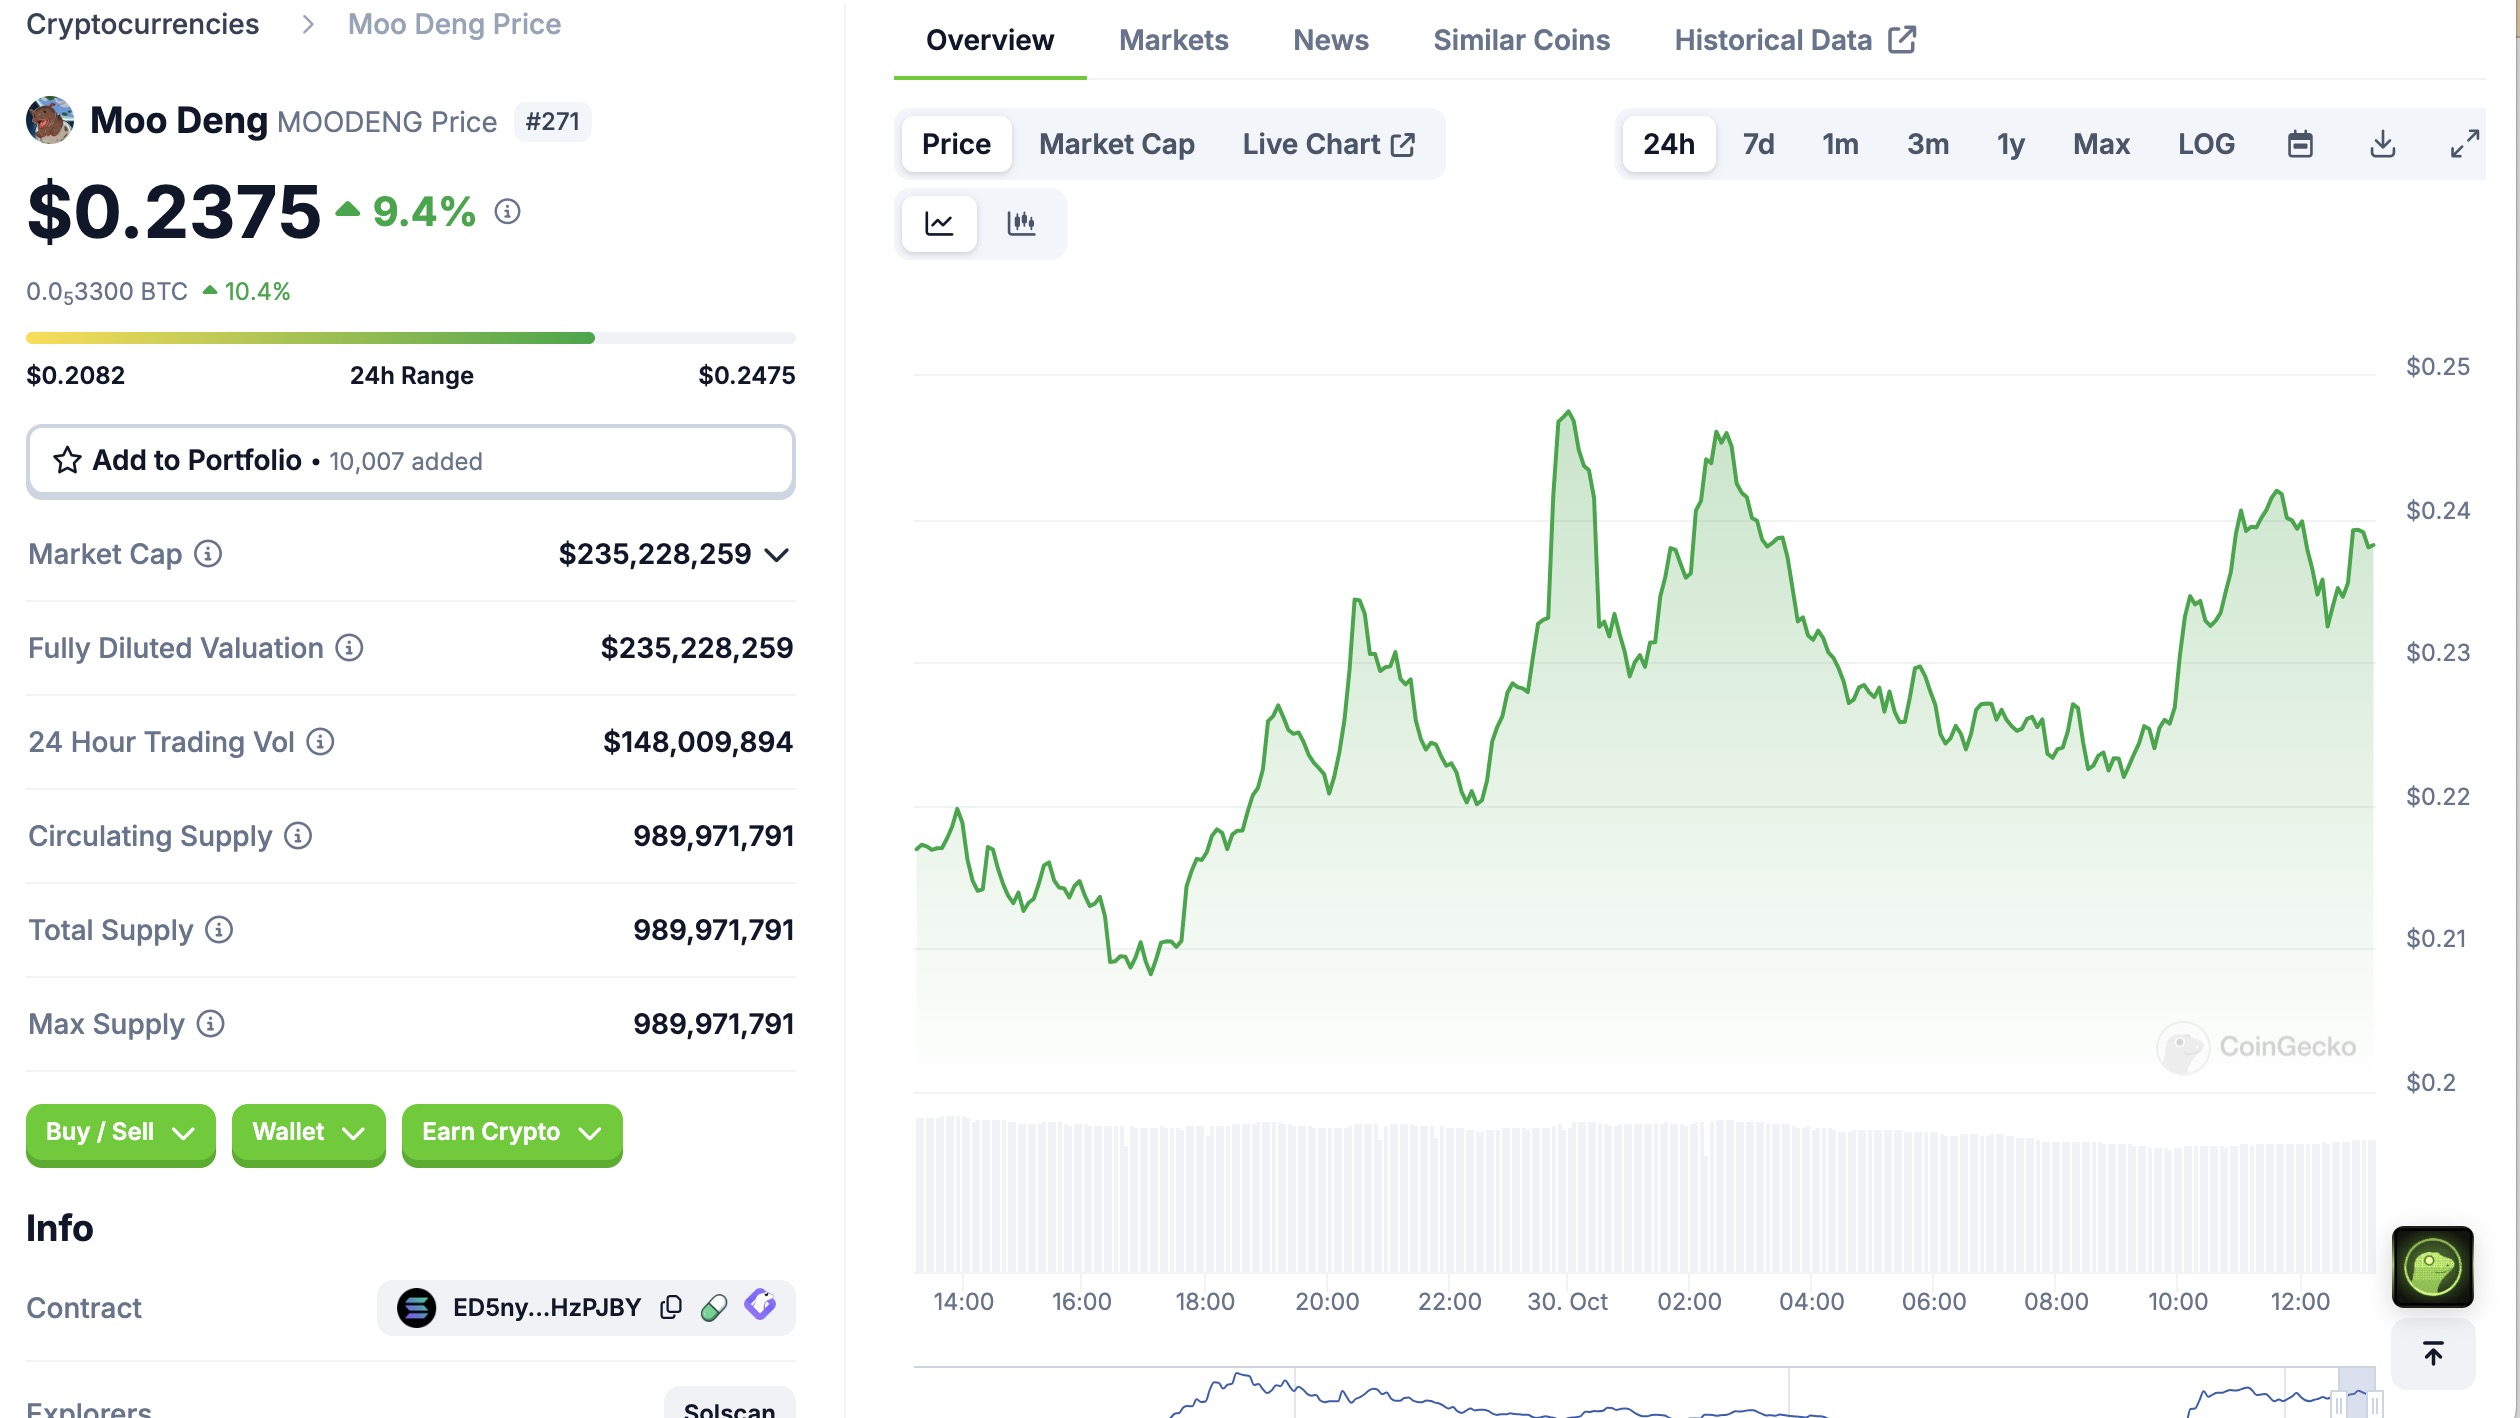Open the Overview tab
Image resolution: width=2520 pixels, height=1418 pixels.
pos(989,40)
